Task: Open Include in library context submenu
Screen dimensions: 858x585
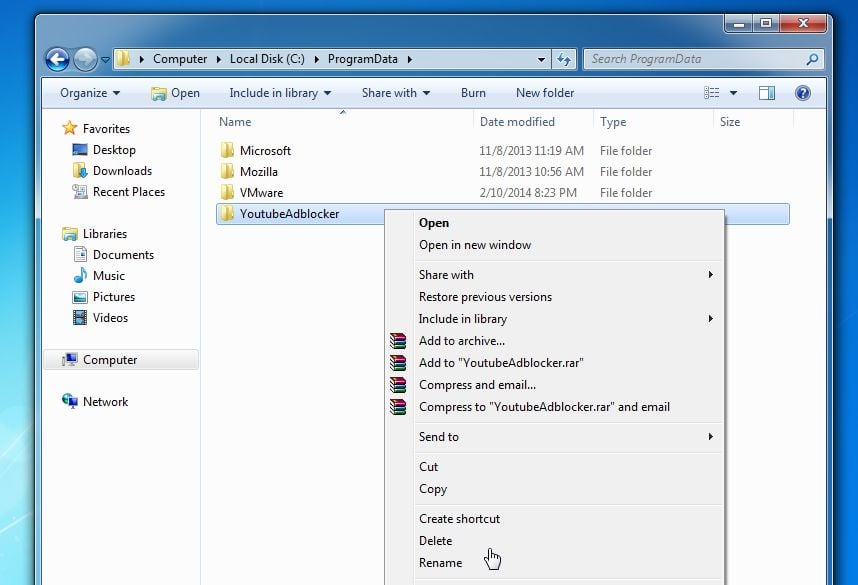Action: pyautogui.click(x=555, y=318)
